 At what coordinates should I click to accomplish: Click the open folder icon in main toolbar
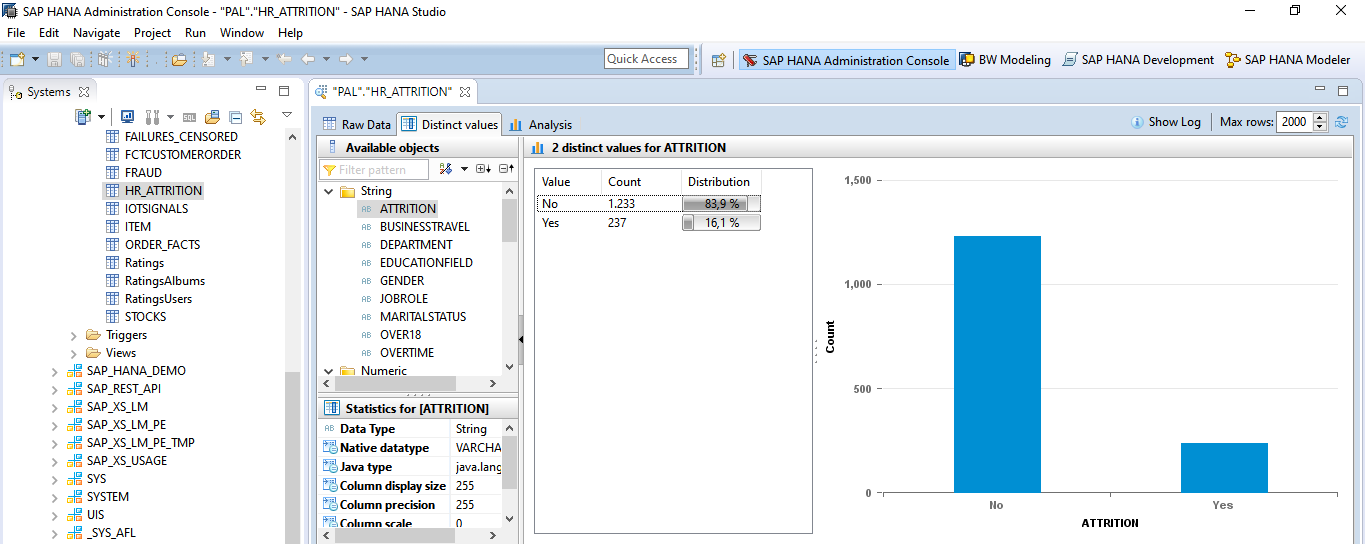click(x=179, y=60)
